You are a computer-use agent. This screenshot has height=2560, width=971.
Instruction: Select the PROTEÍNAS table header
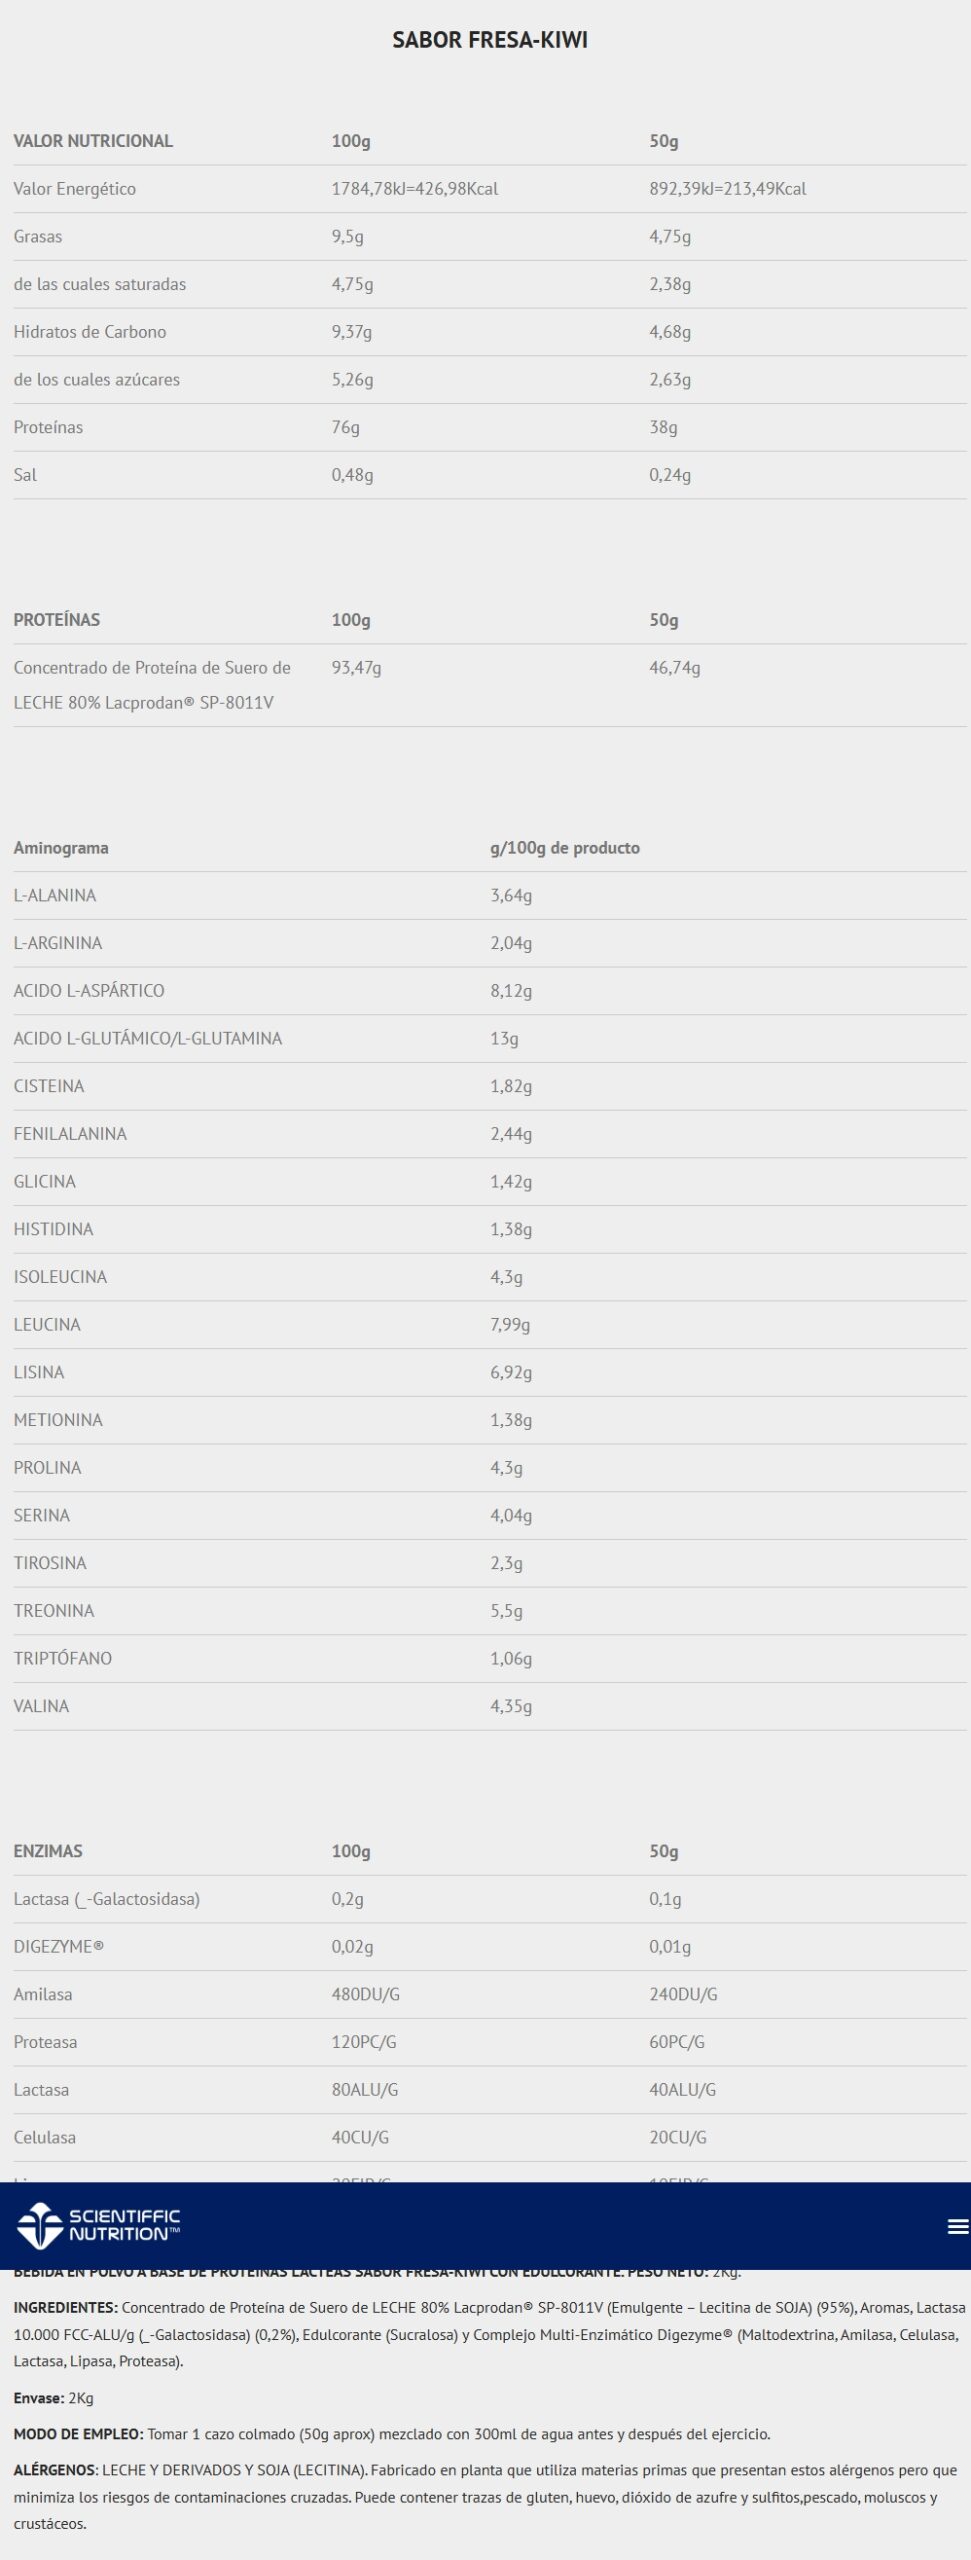click(x=57, y=620)
